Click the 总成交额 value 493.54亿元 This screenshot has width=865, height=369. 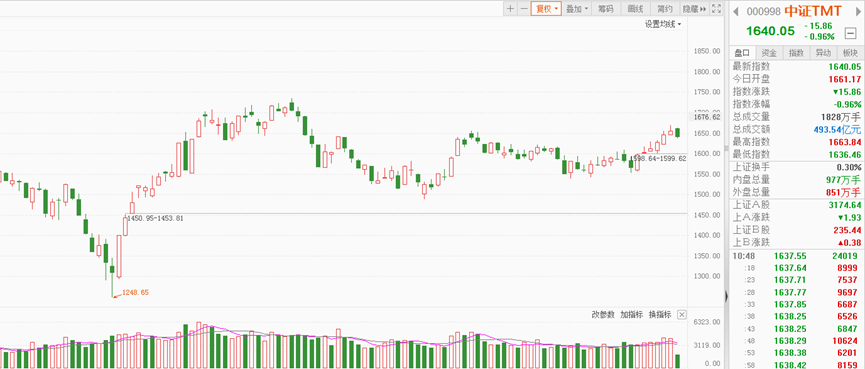click(837, 130)
